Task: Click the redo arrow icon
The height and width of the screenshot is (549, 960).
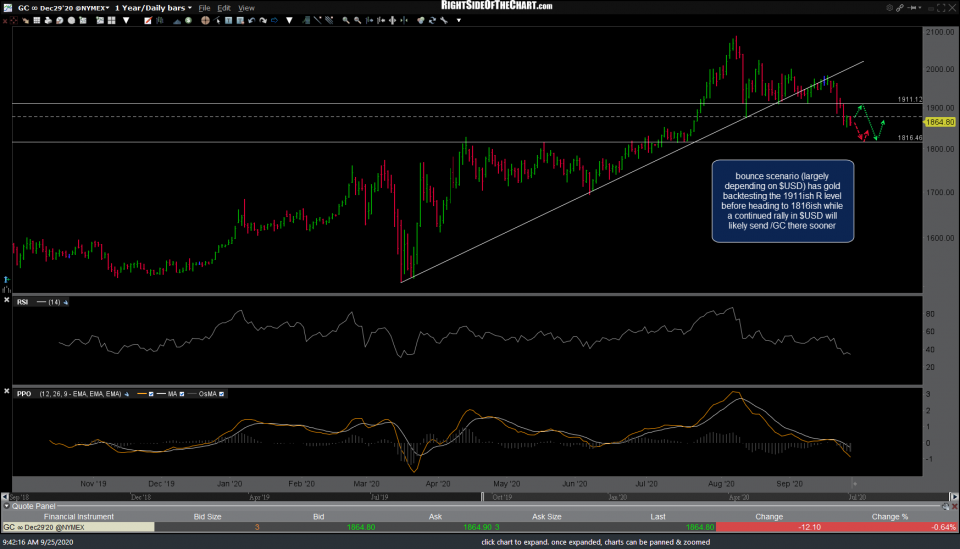Action: point(263,20)
